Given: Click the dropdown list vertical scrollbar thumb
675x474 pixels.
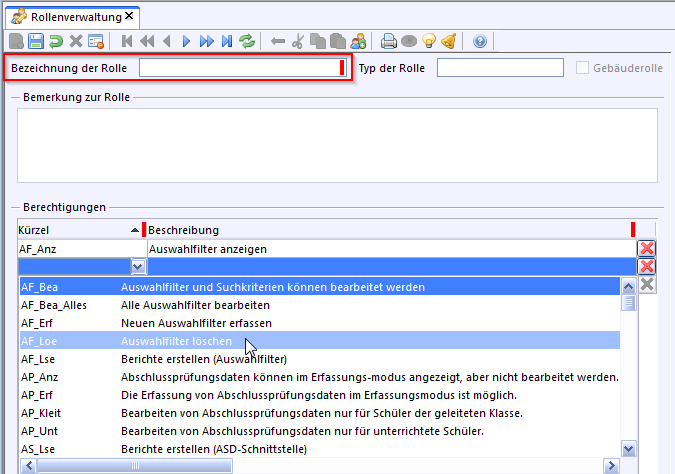Looking at the screenshot, I should point(629,303).
